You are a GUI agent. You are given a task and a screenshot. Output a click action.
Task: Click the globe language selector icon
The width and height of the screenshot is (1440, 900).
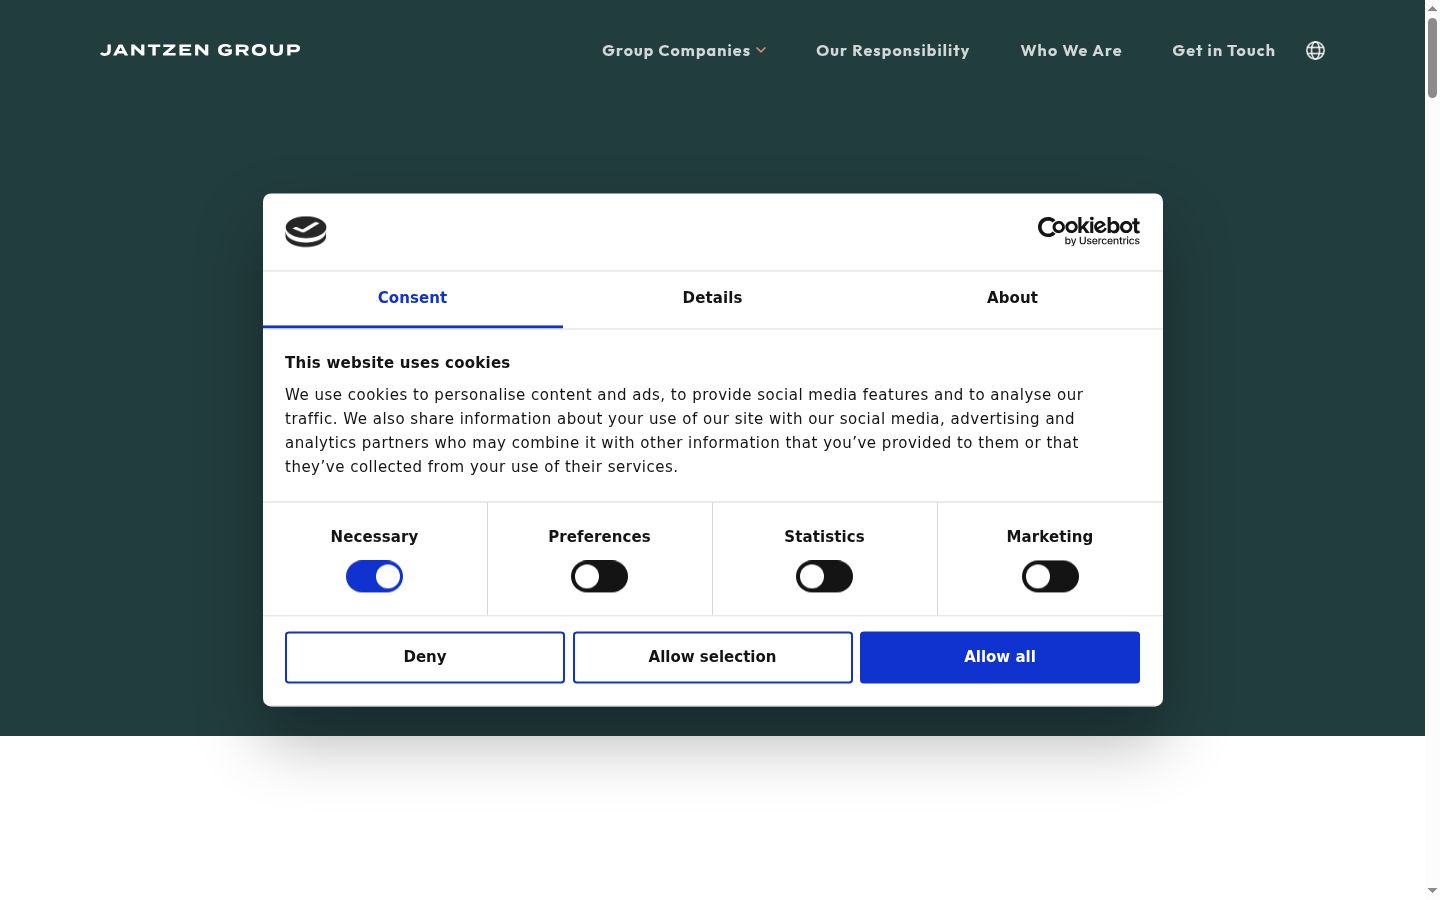1315,50
